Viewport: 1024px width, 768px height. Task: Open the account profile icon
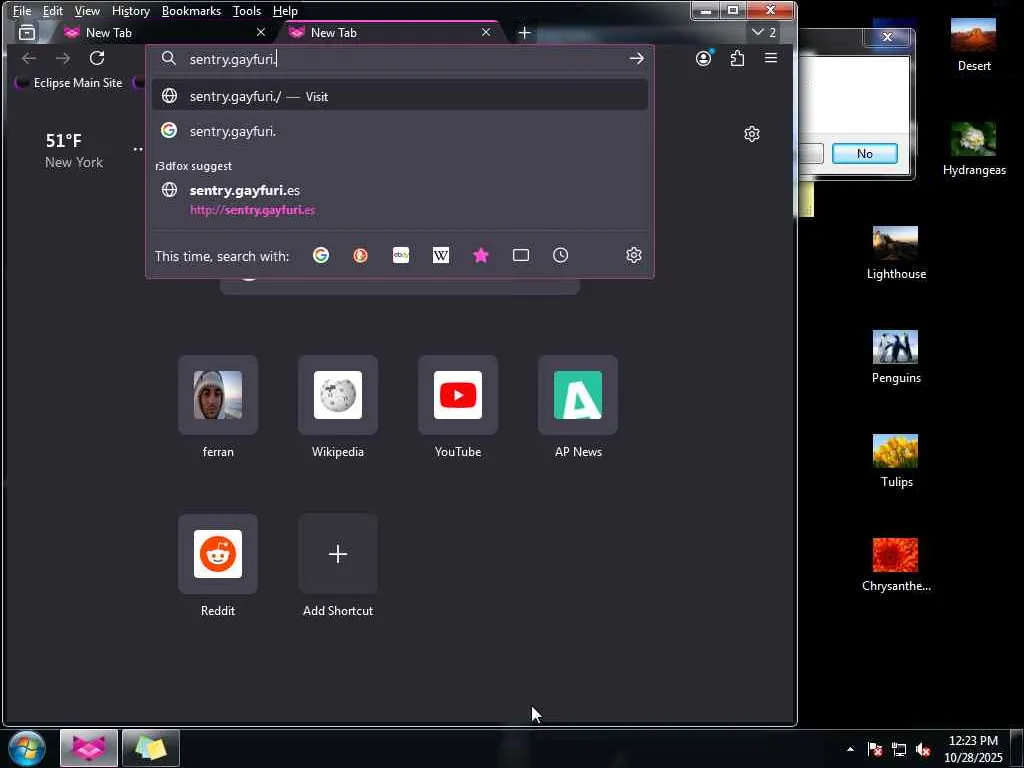tap(703, 58)
